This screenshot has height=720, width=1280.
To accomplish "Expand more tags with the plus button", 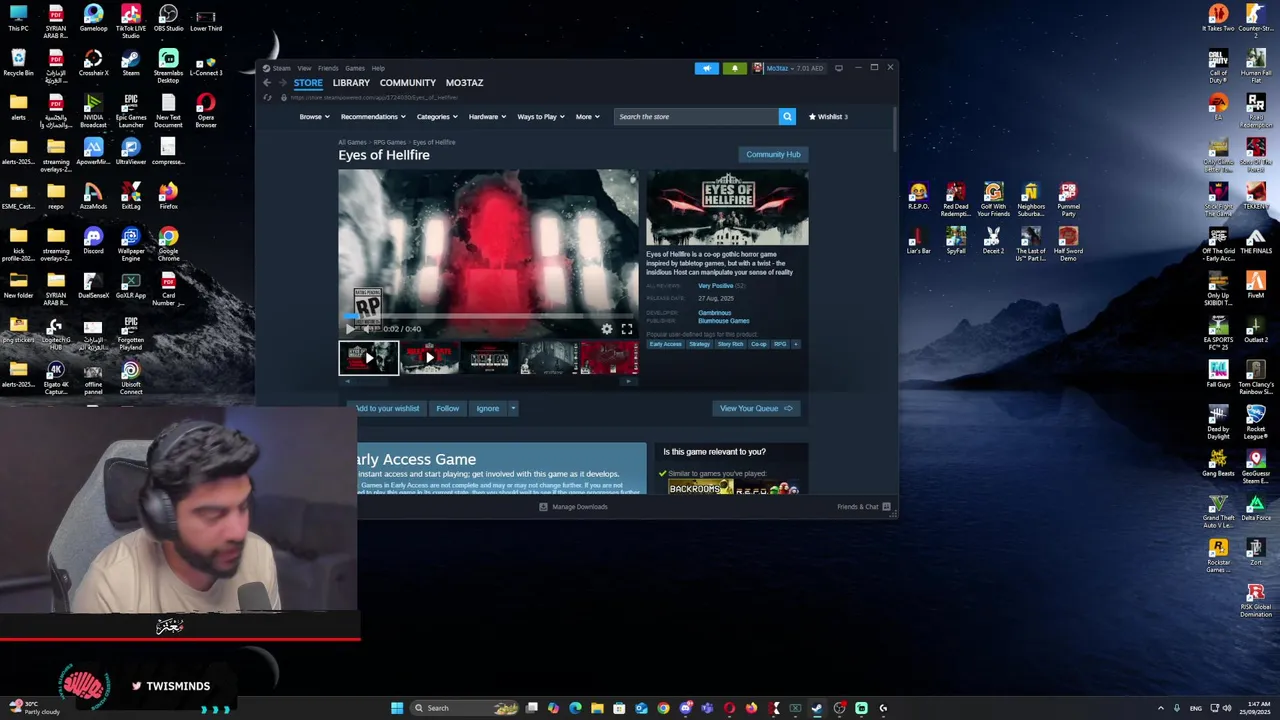I will [x=796, y=344].
